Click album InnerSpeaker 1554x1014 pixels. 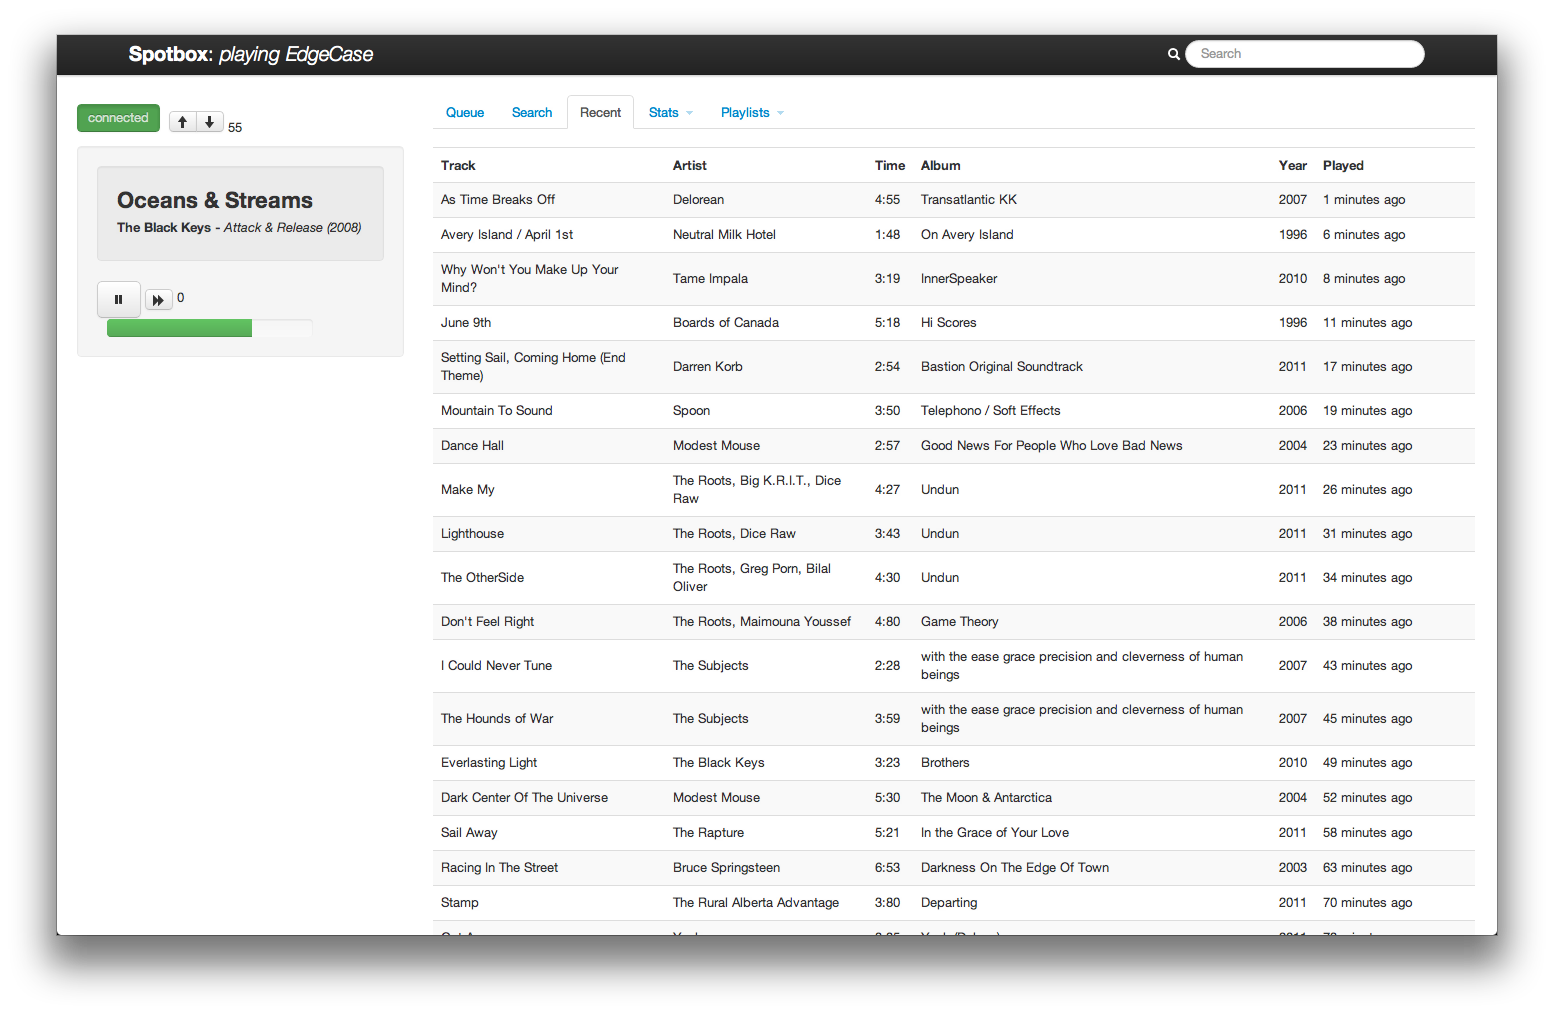[x=959, y=279]
